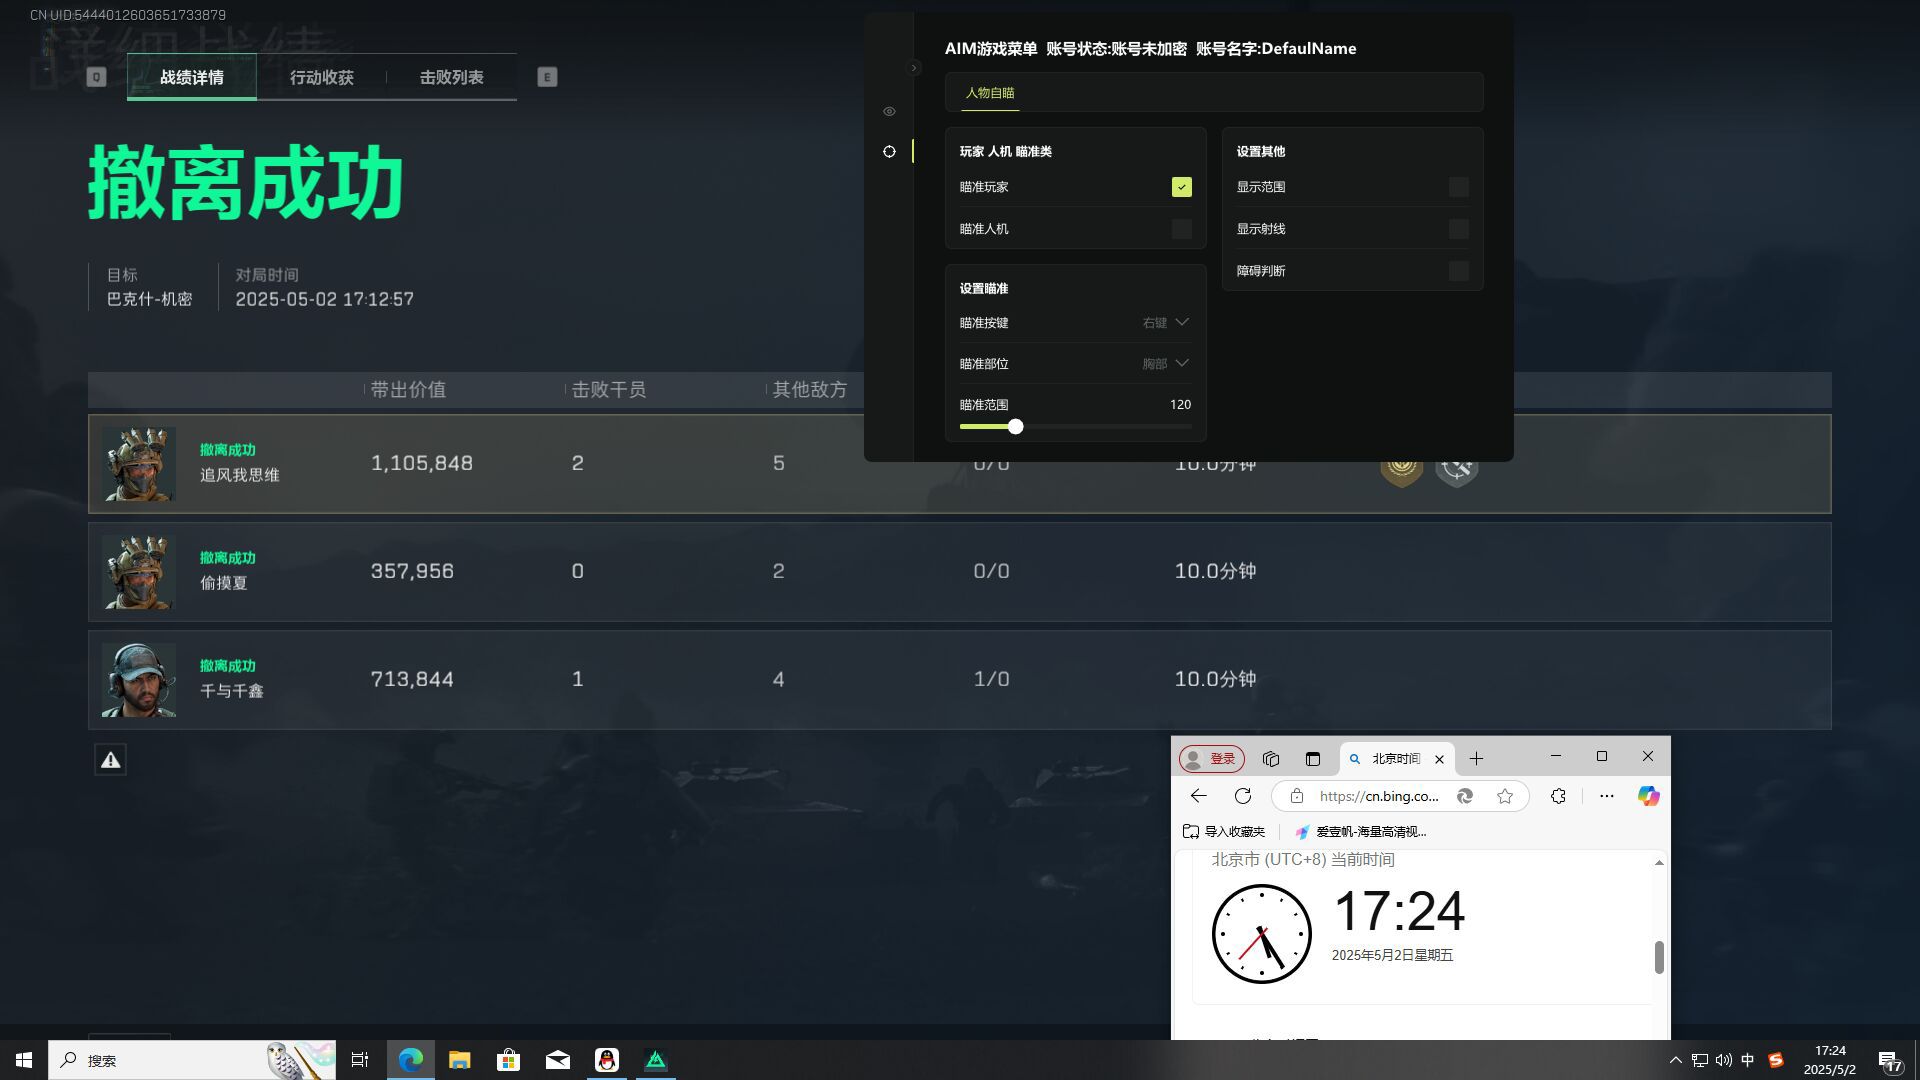Image resolution: width=1920 pixels, height=1080 pixels.
Task: Enable the 显示射线 option
Action: pyautogui.click(x=1458, y=228)
